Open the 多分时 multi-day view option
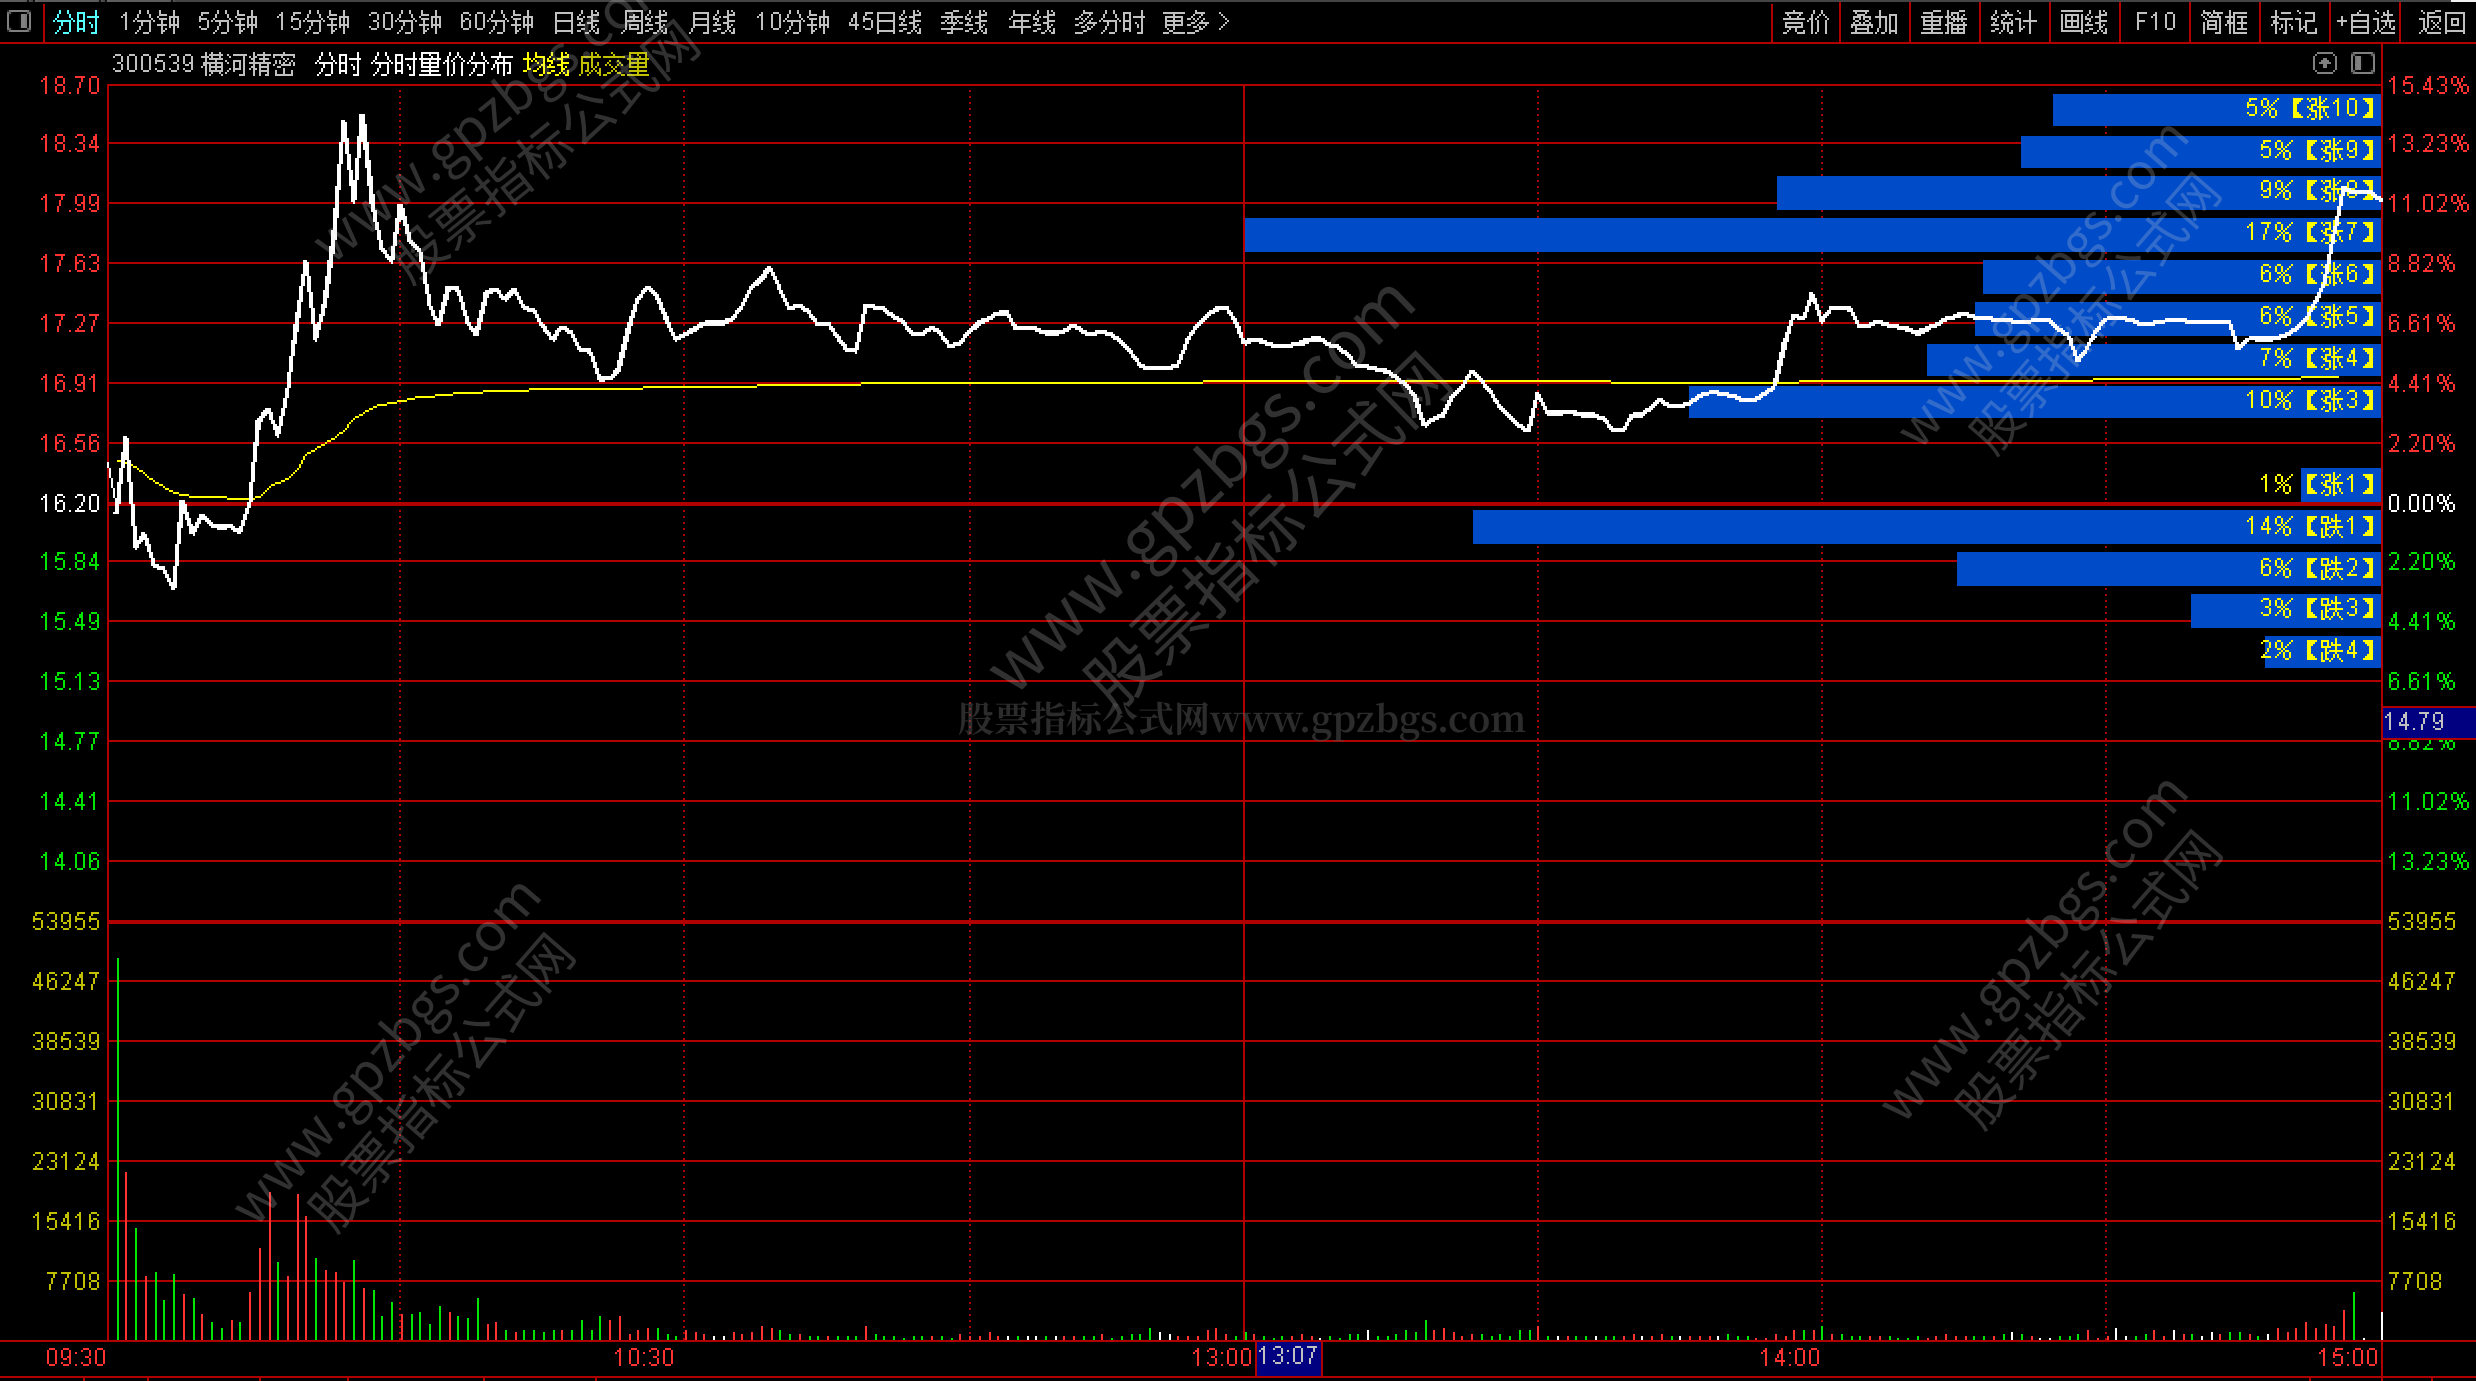The image size is (2476, 1381). coord(1109,22)
